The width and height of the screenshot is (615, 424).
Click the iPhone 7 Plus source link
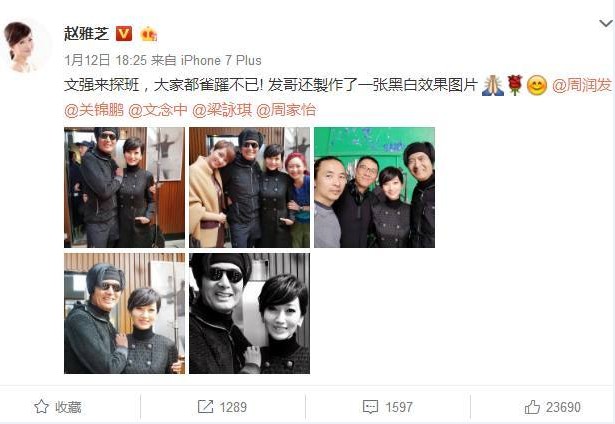point(221,60)
